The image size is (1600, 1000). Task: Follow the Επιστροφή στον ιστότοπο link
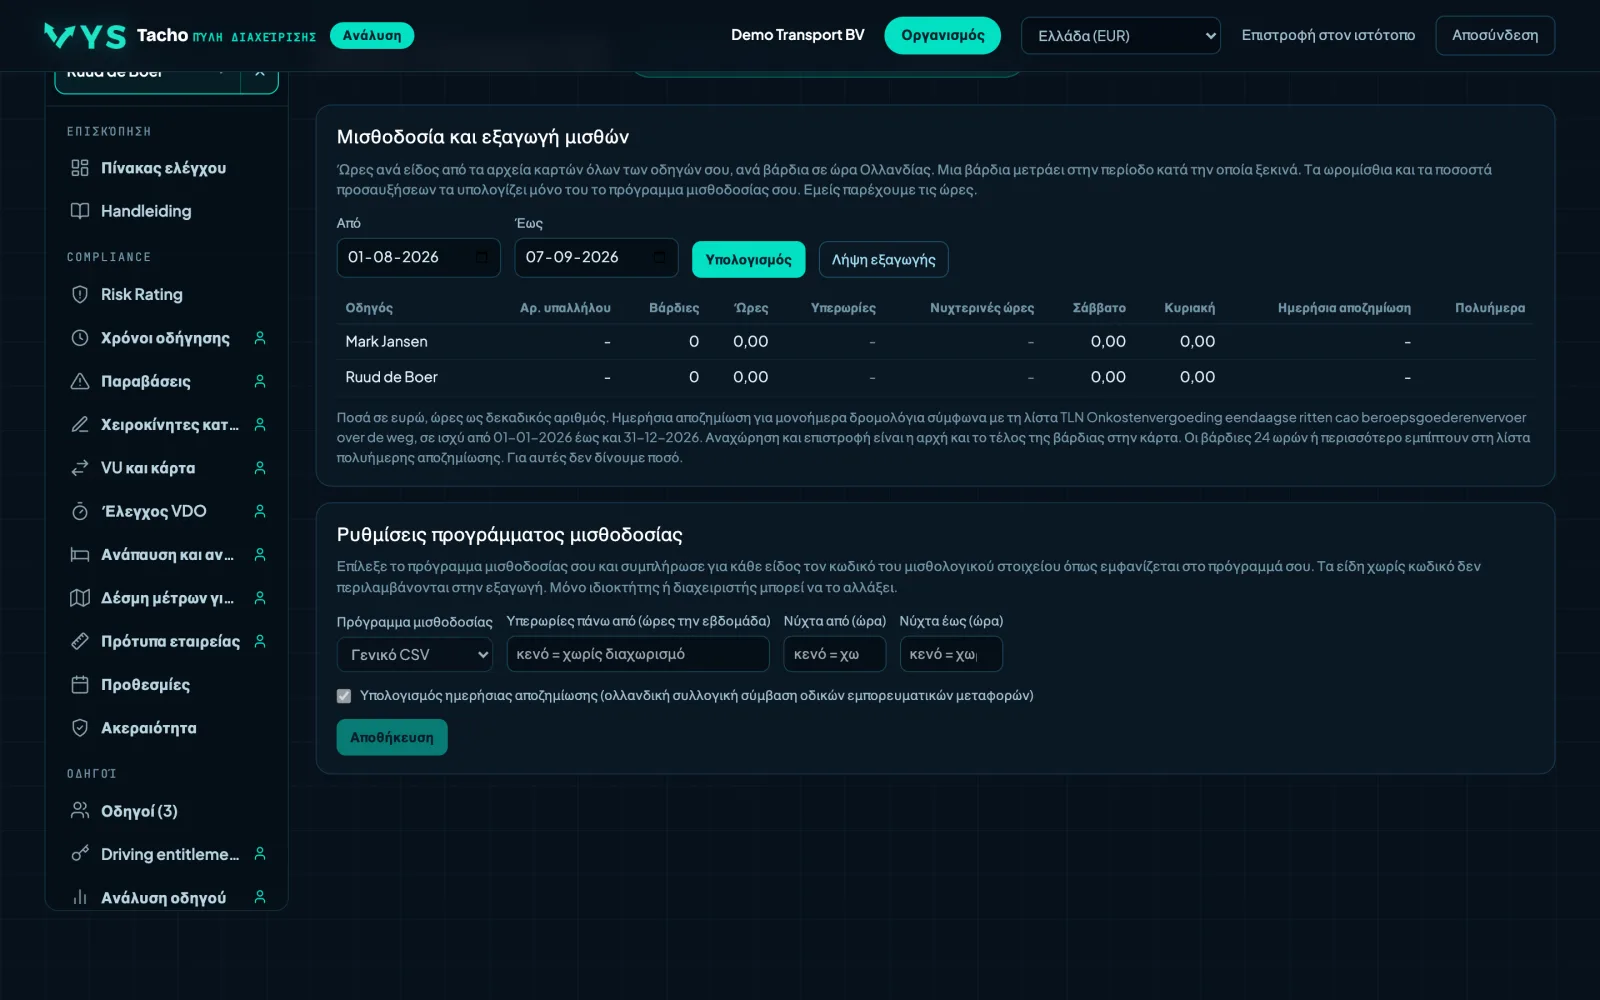pos(1328,36)
